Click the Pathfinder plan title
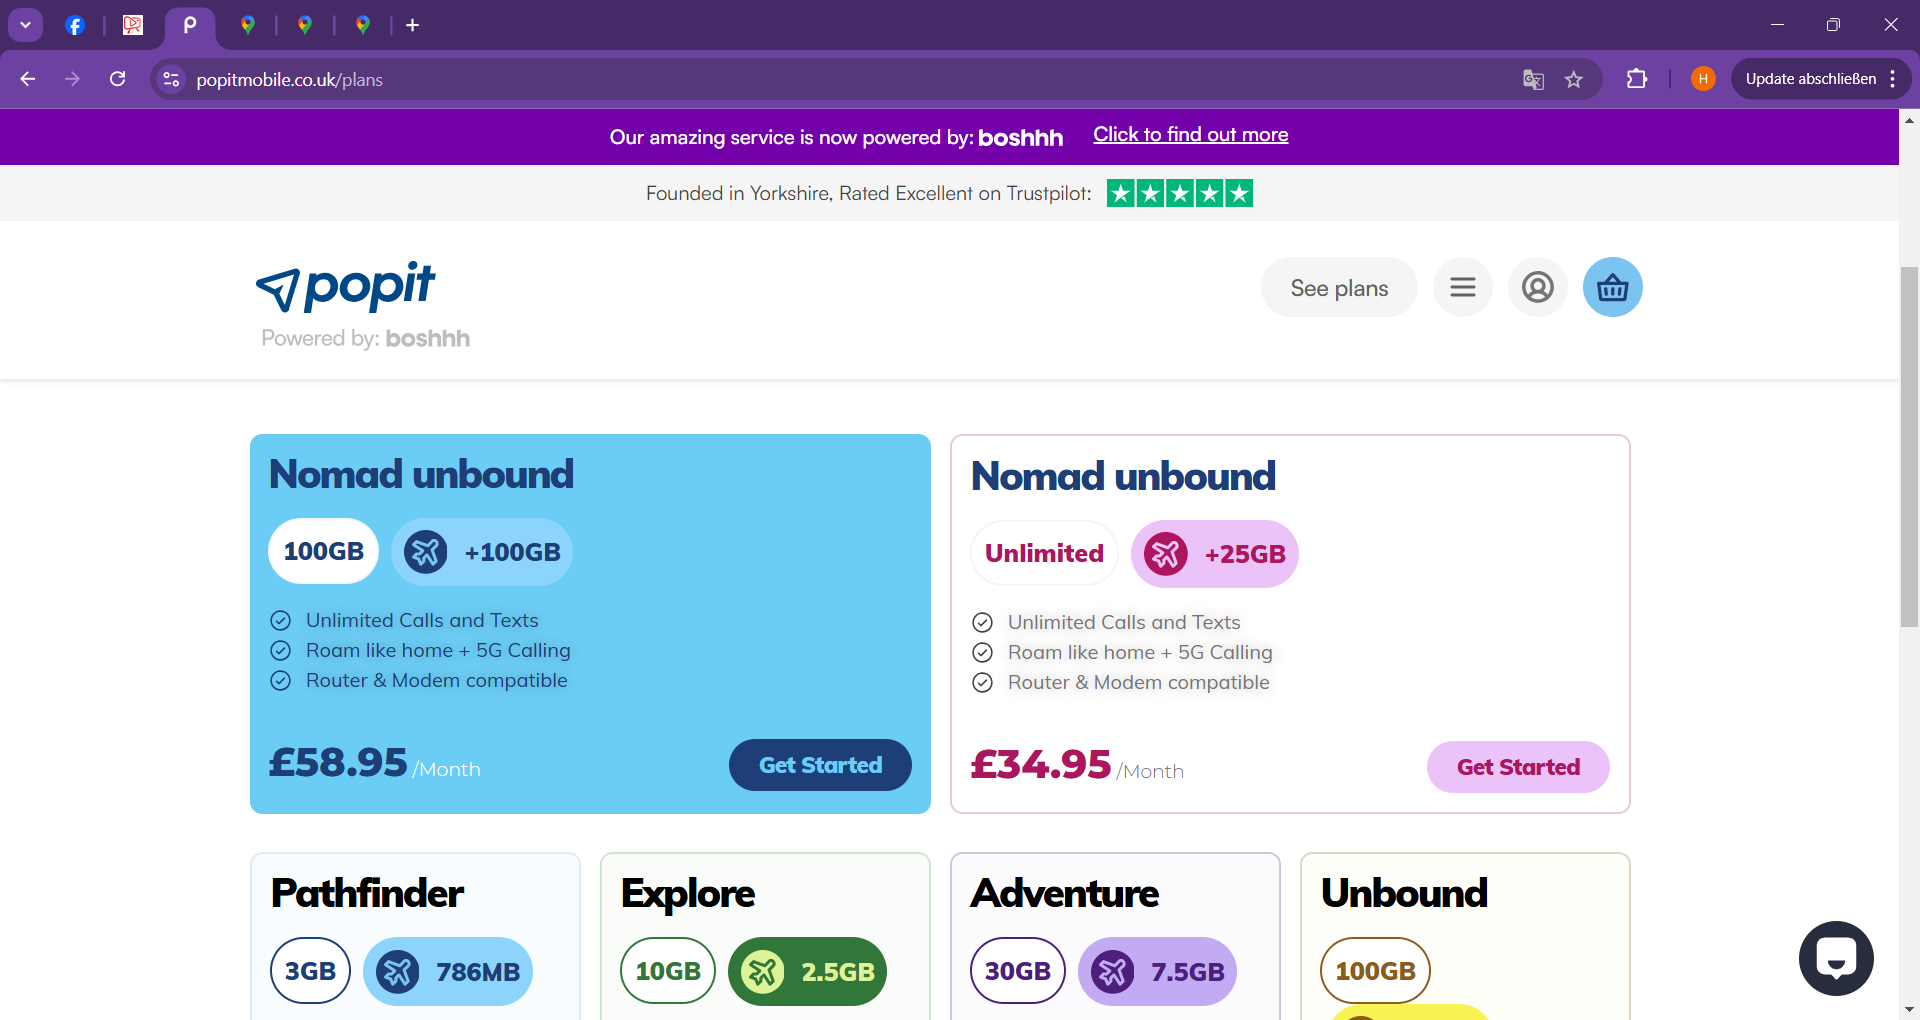1920x1020 pixels. point(367,894)
